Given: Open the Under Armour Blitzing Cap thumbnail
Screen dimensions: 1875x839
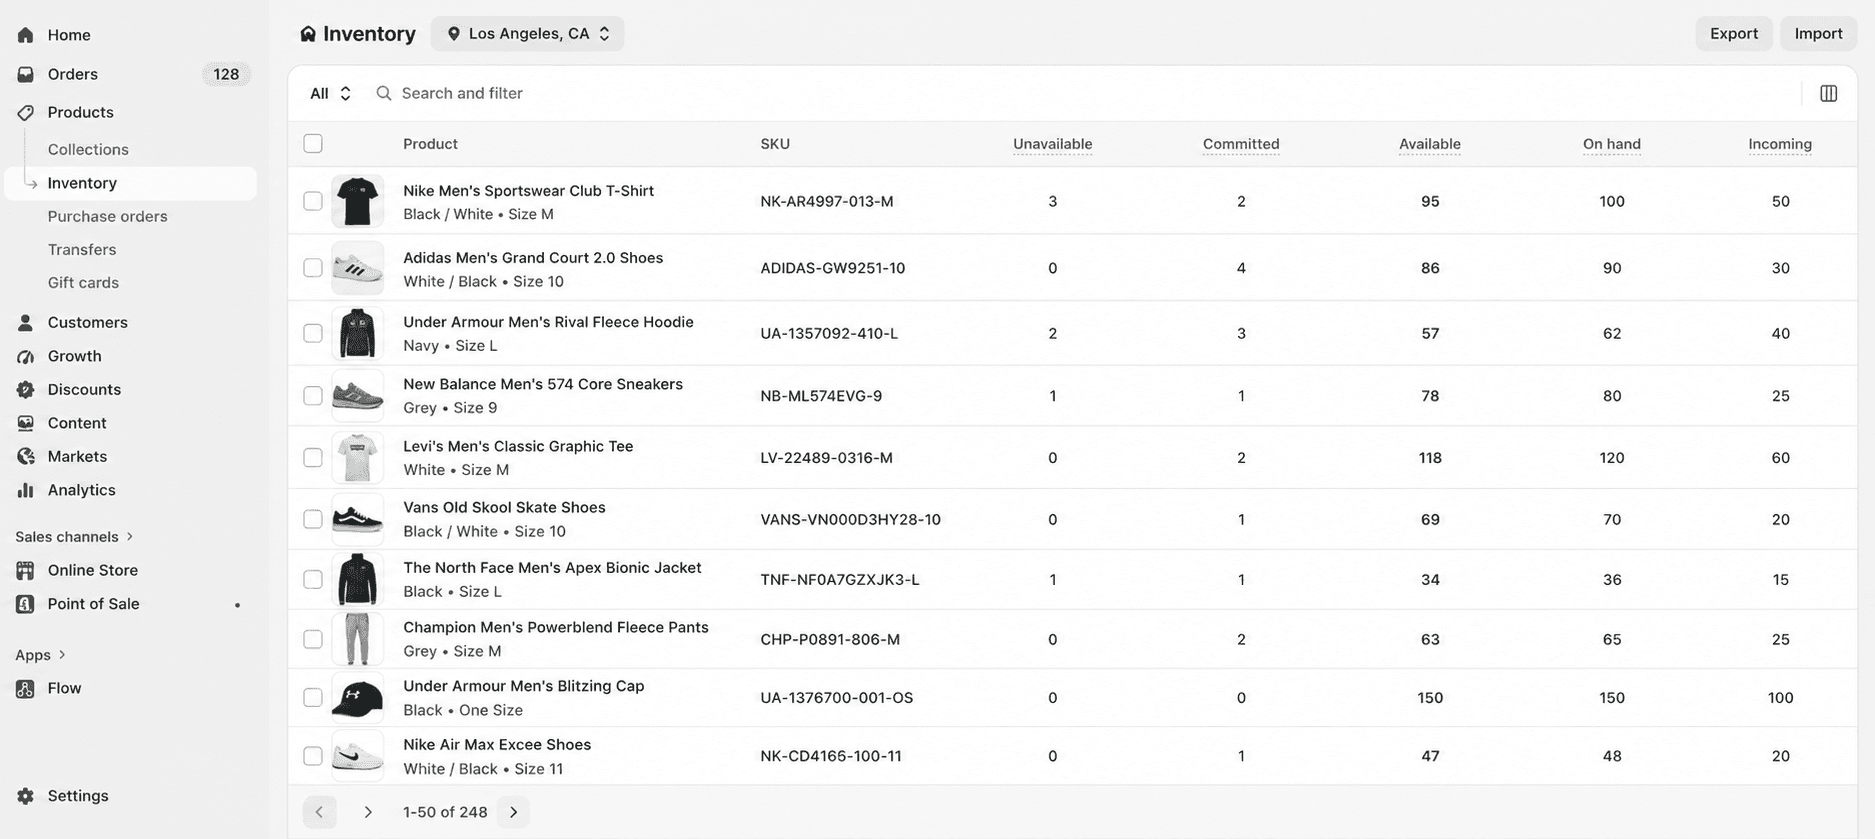Looking at the screenshot, I should (357, 697).
